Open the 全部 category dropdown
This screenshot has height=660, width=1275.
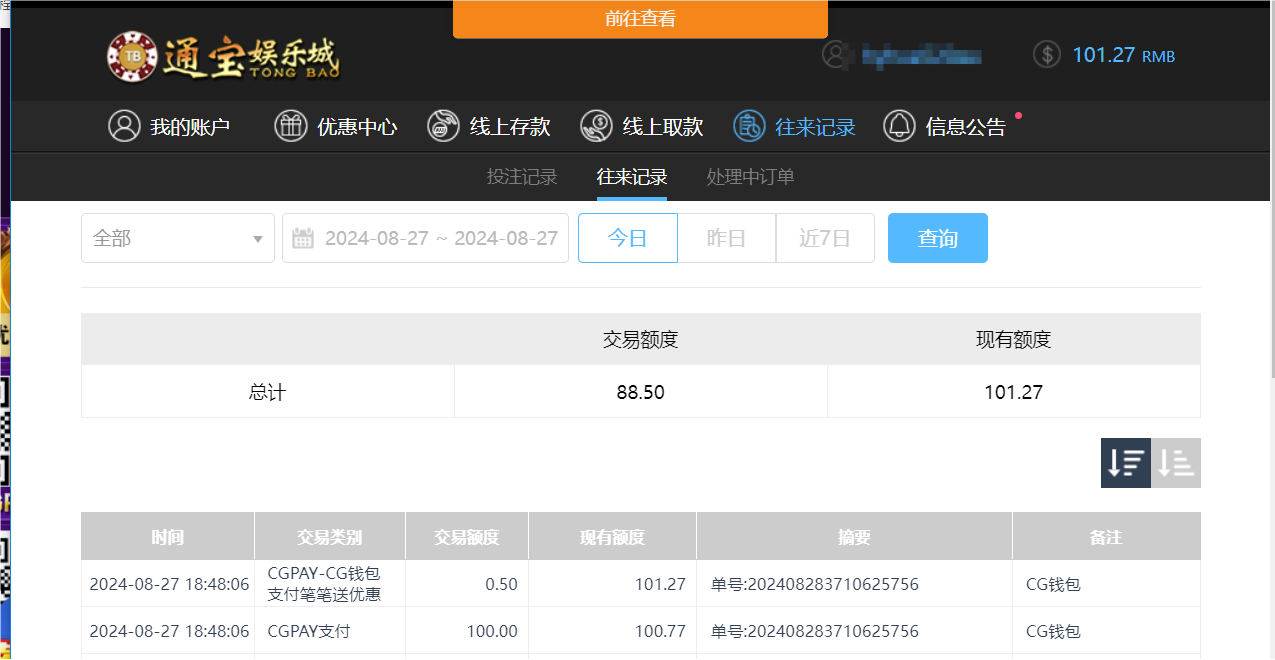[x=177, y=237]
